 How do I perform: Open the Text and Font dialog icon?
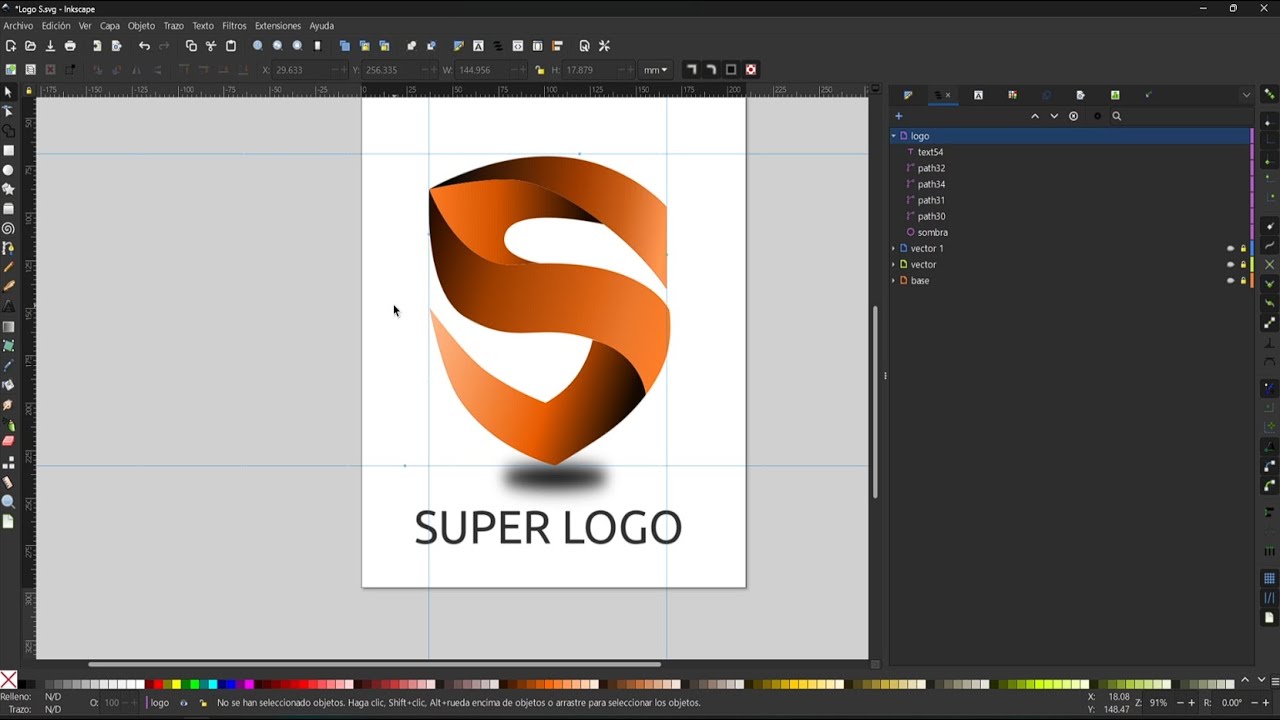pyautogui.click(x=478, y=46)
